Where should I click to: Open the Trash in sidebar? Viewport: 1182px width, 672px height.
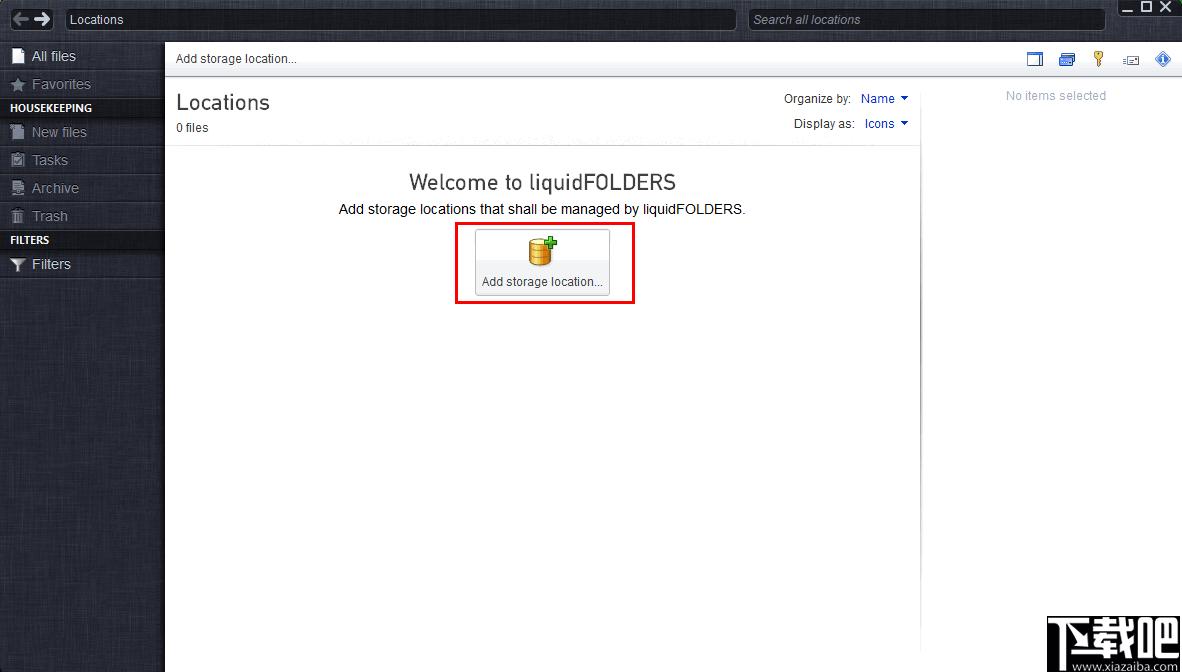(x=49, y=216)
